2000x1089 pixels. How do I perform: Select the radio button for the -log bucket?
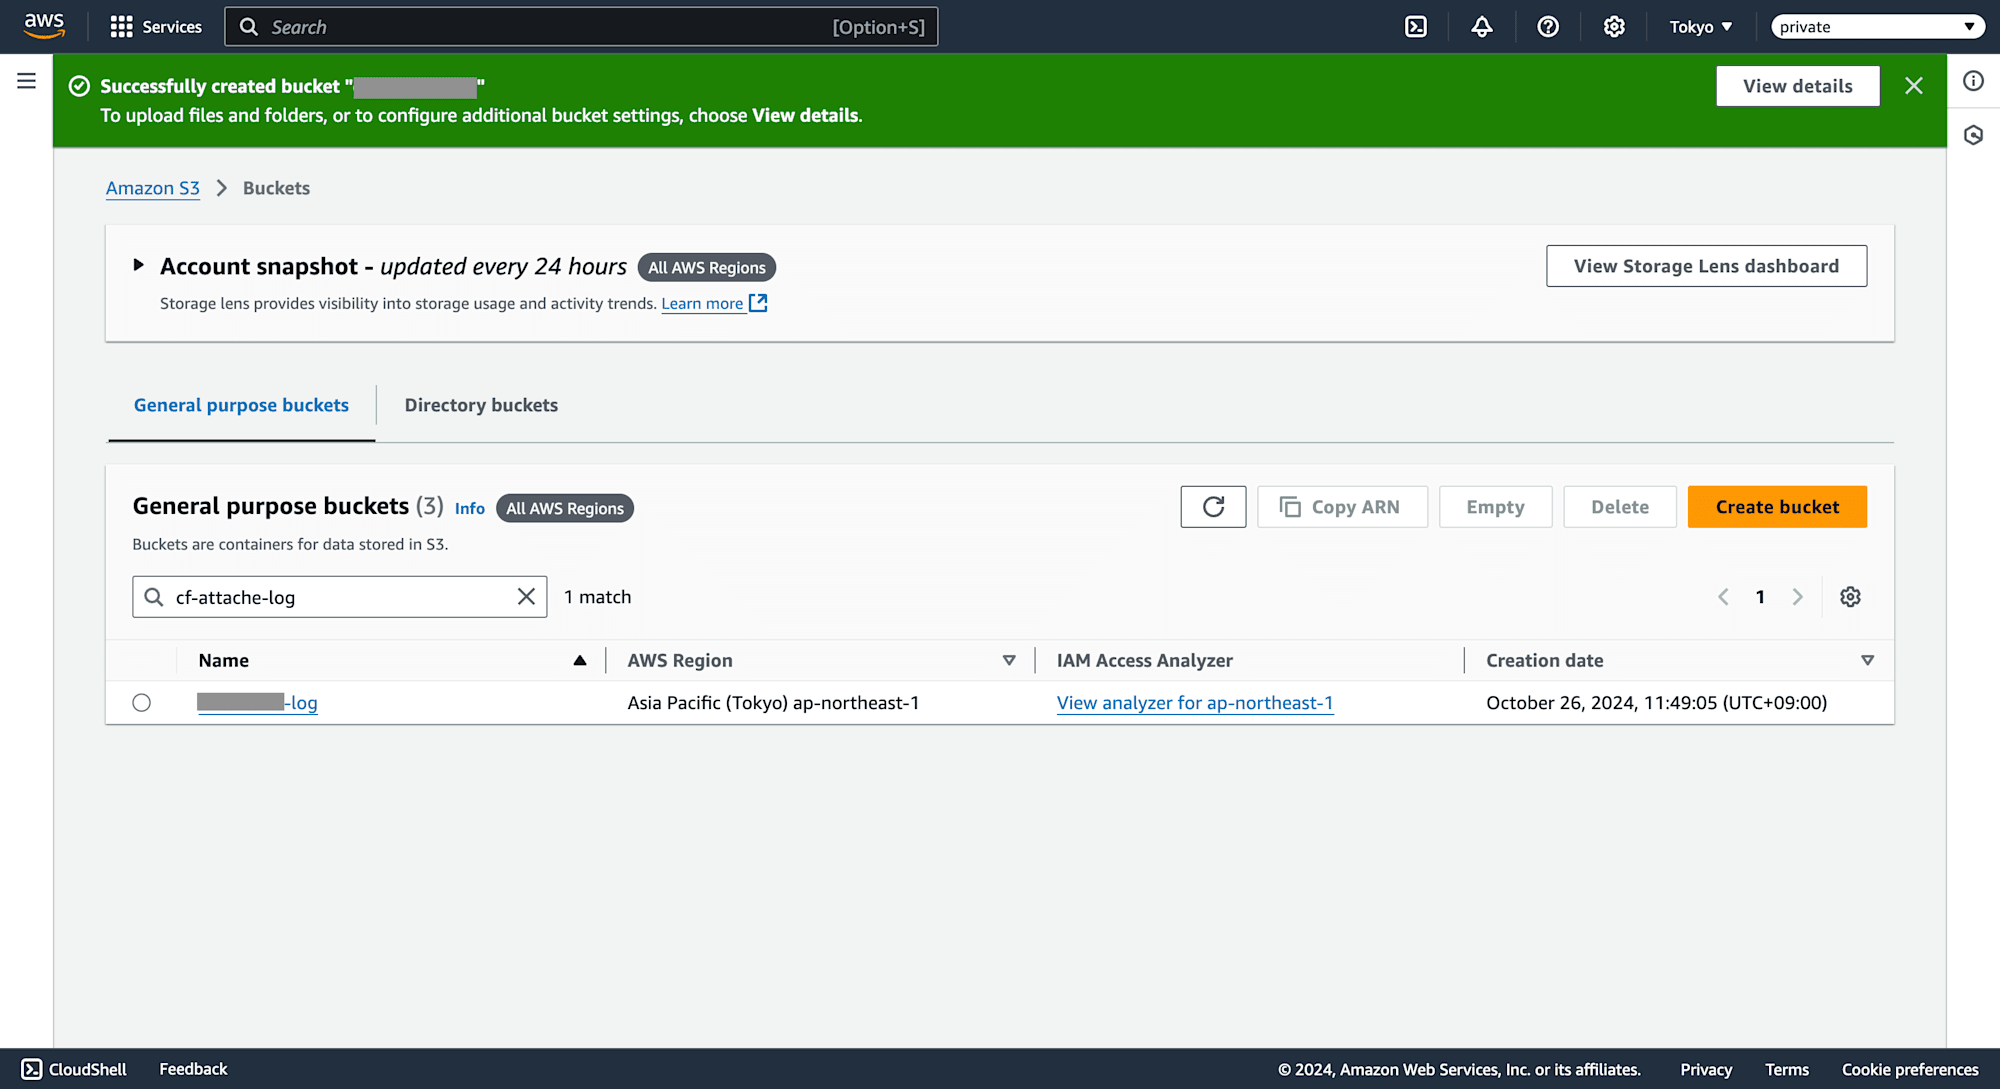[x=142, y=703]
